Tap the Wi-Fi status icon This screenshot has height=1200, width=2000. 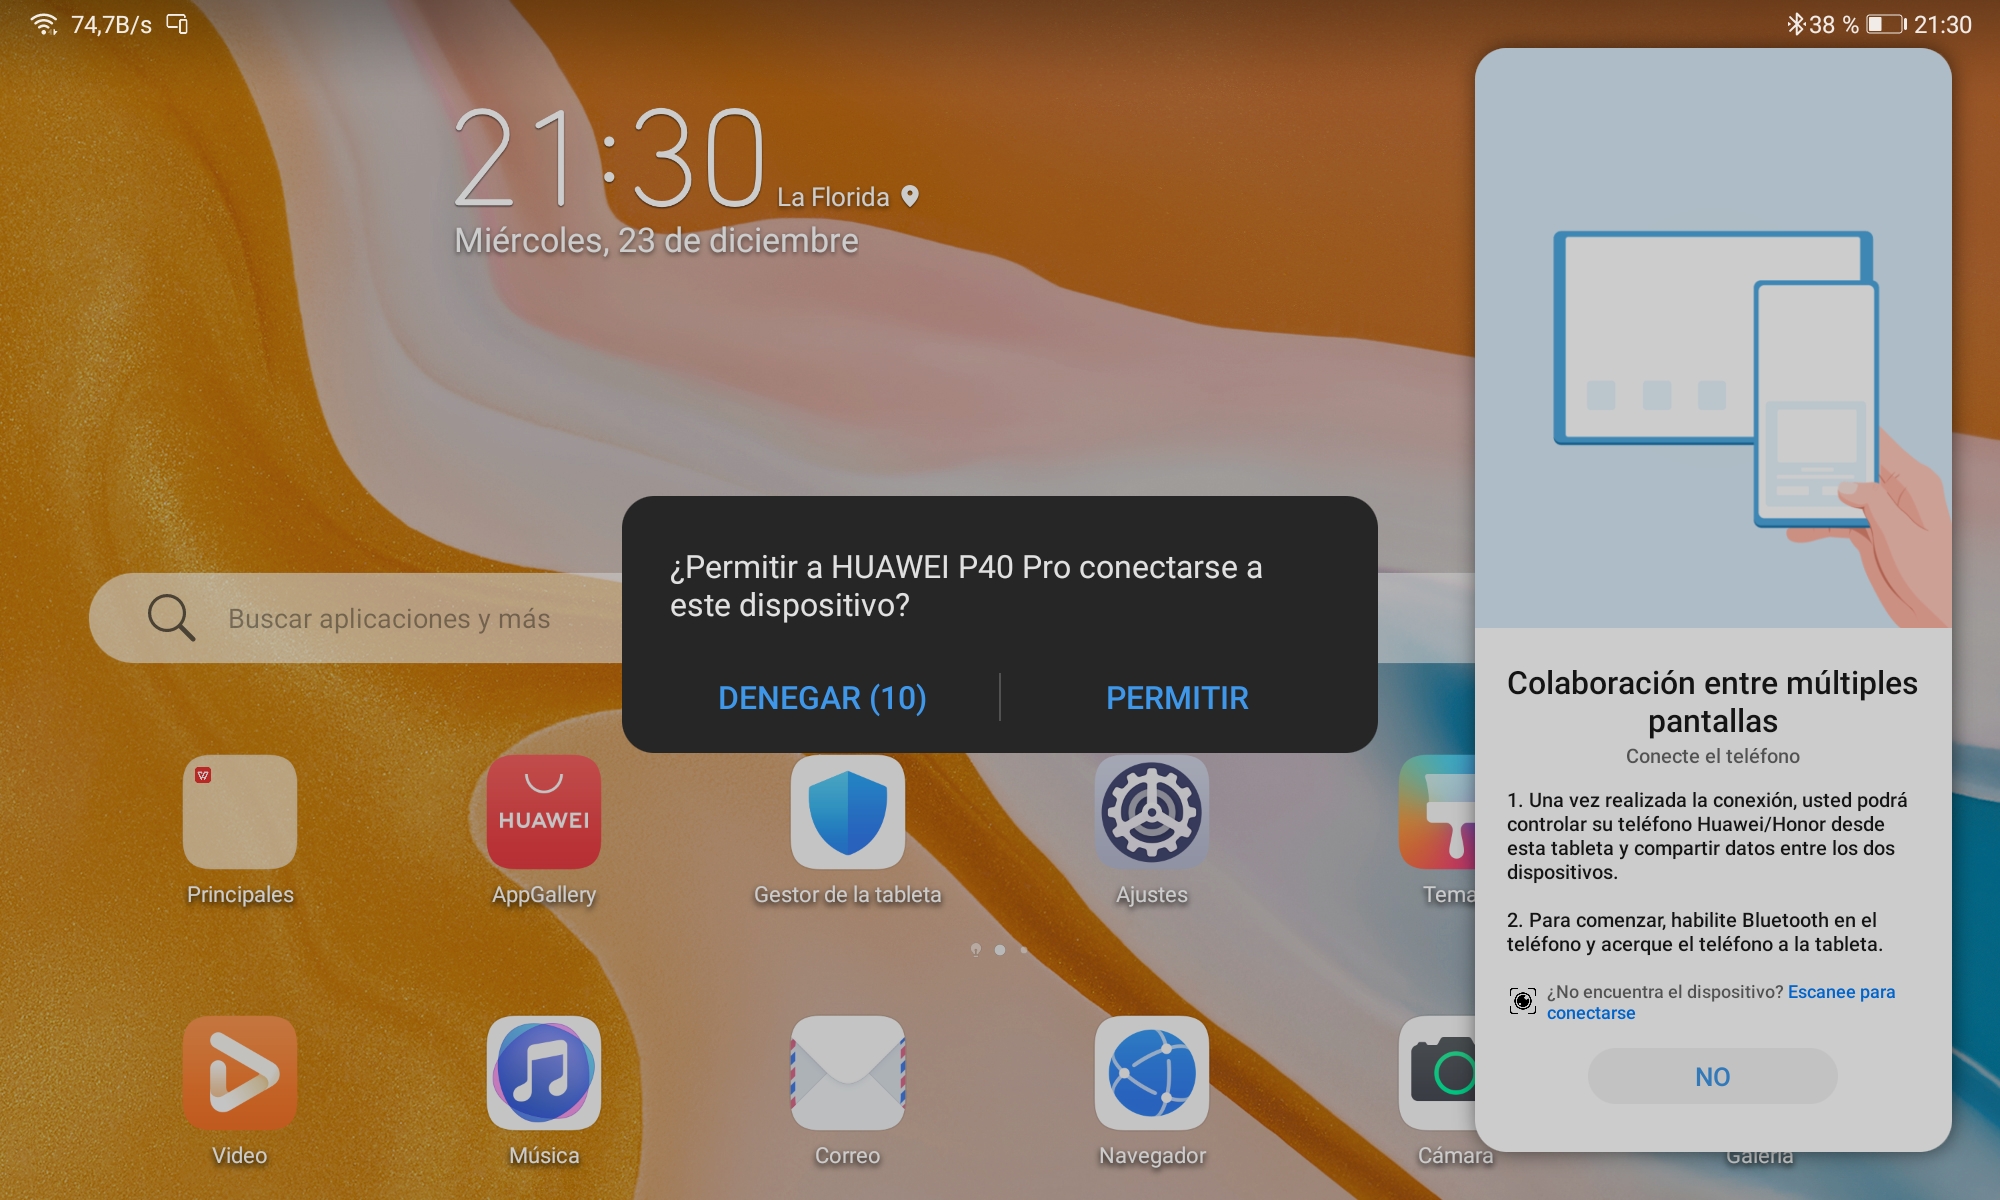44,24
